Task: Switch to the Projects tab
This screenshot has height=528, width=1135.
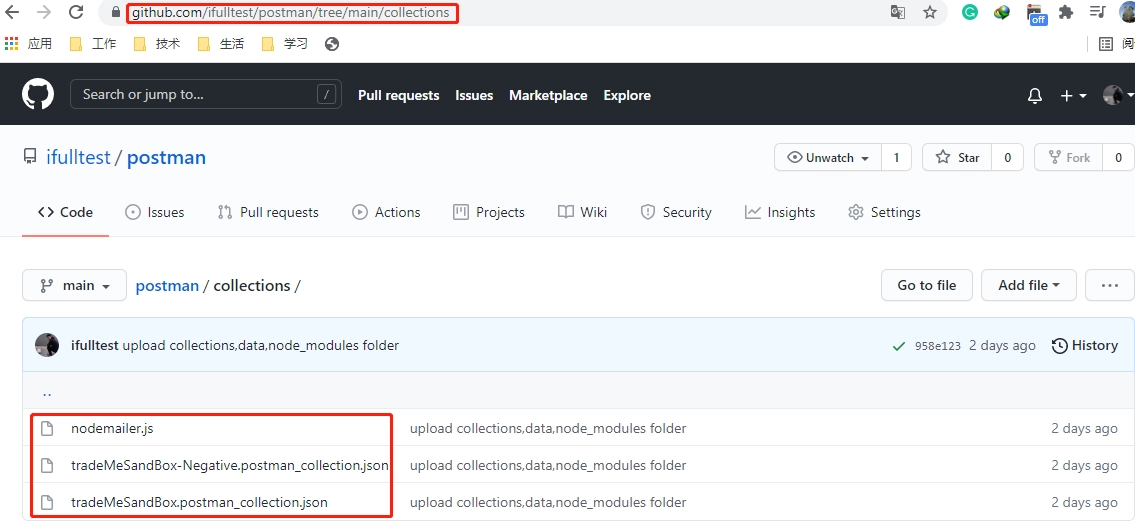Action: (489, 212)
